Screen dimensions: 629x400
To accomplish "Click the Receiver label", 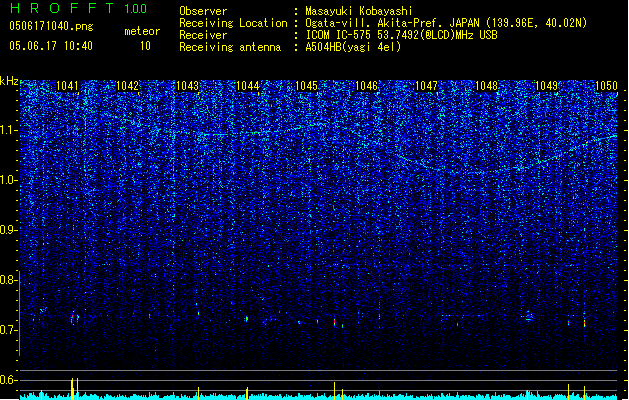I will [203, 35].
